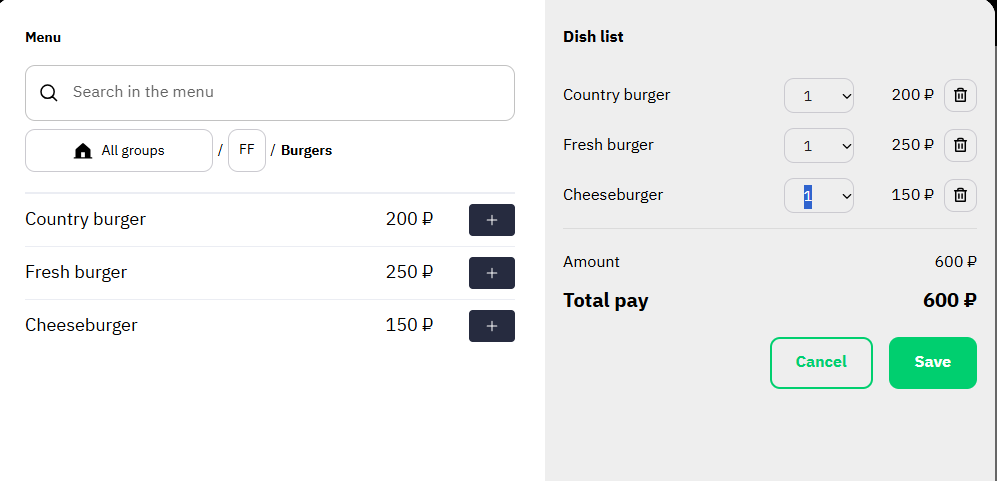Click trash icon next to Cheeseburger
Screen dimensions: 997x481
pyautogui.click(x=960, y=195)
